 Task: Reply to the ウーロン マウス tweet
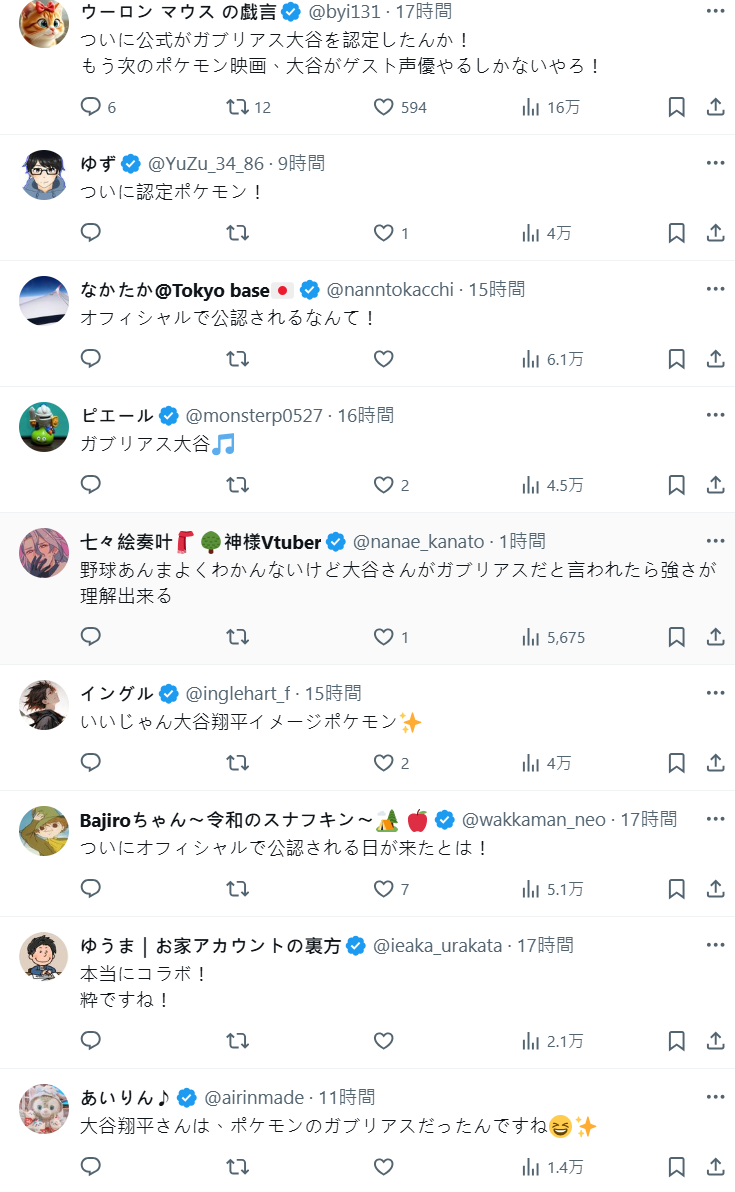[x=91, y=107]
